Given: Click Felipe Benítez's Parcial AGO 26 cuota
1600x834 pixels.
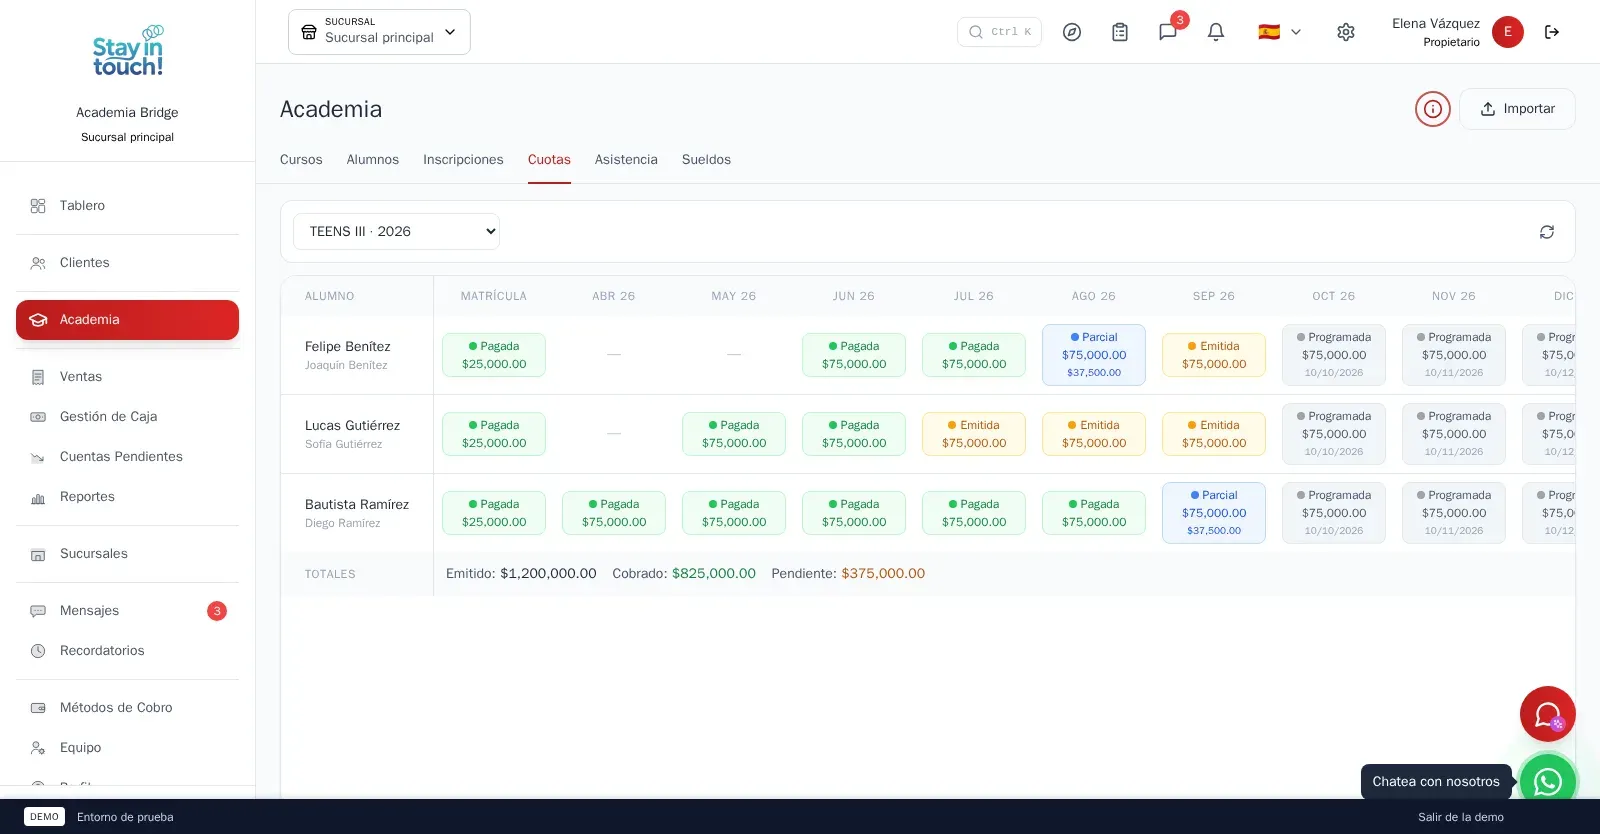Looking at the screenshot, I should [1094, 355].
